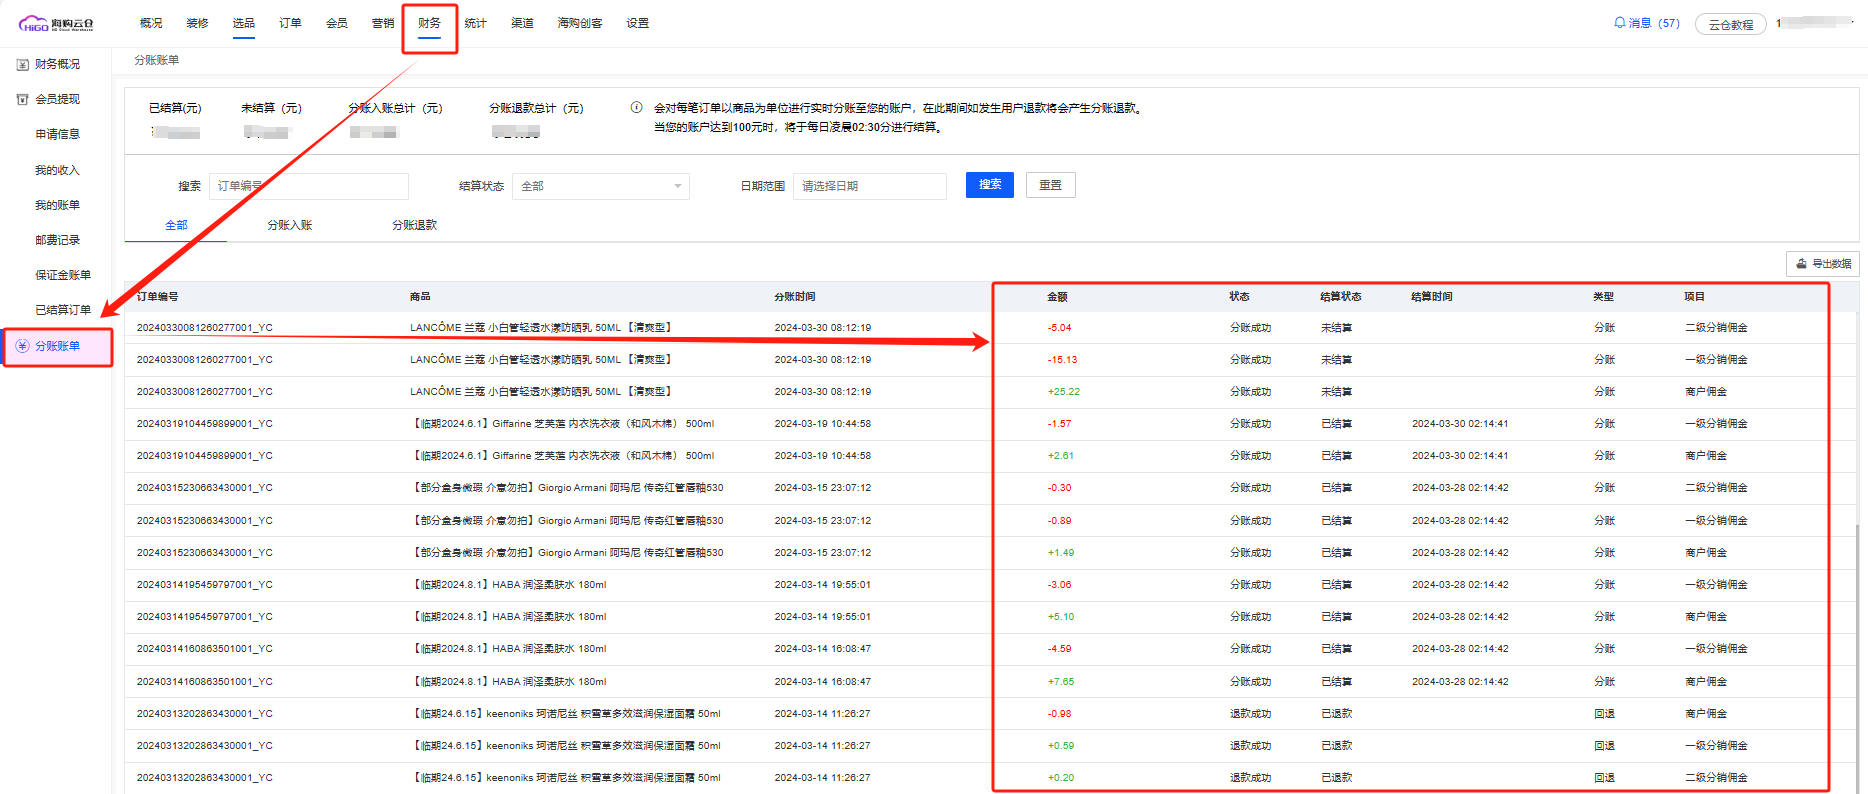This screenshot has height=794, width=1868.
Task: Click the HiGO cloud logo
Action: pos(56,24)
